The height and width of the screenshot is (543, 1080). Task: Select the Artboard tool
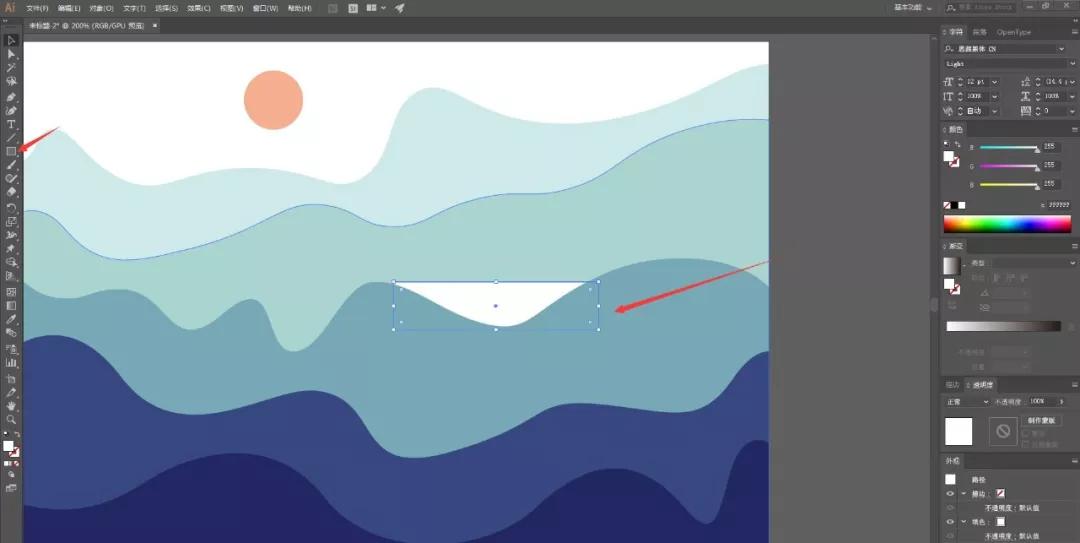11,379
